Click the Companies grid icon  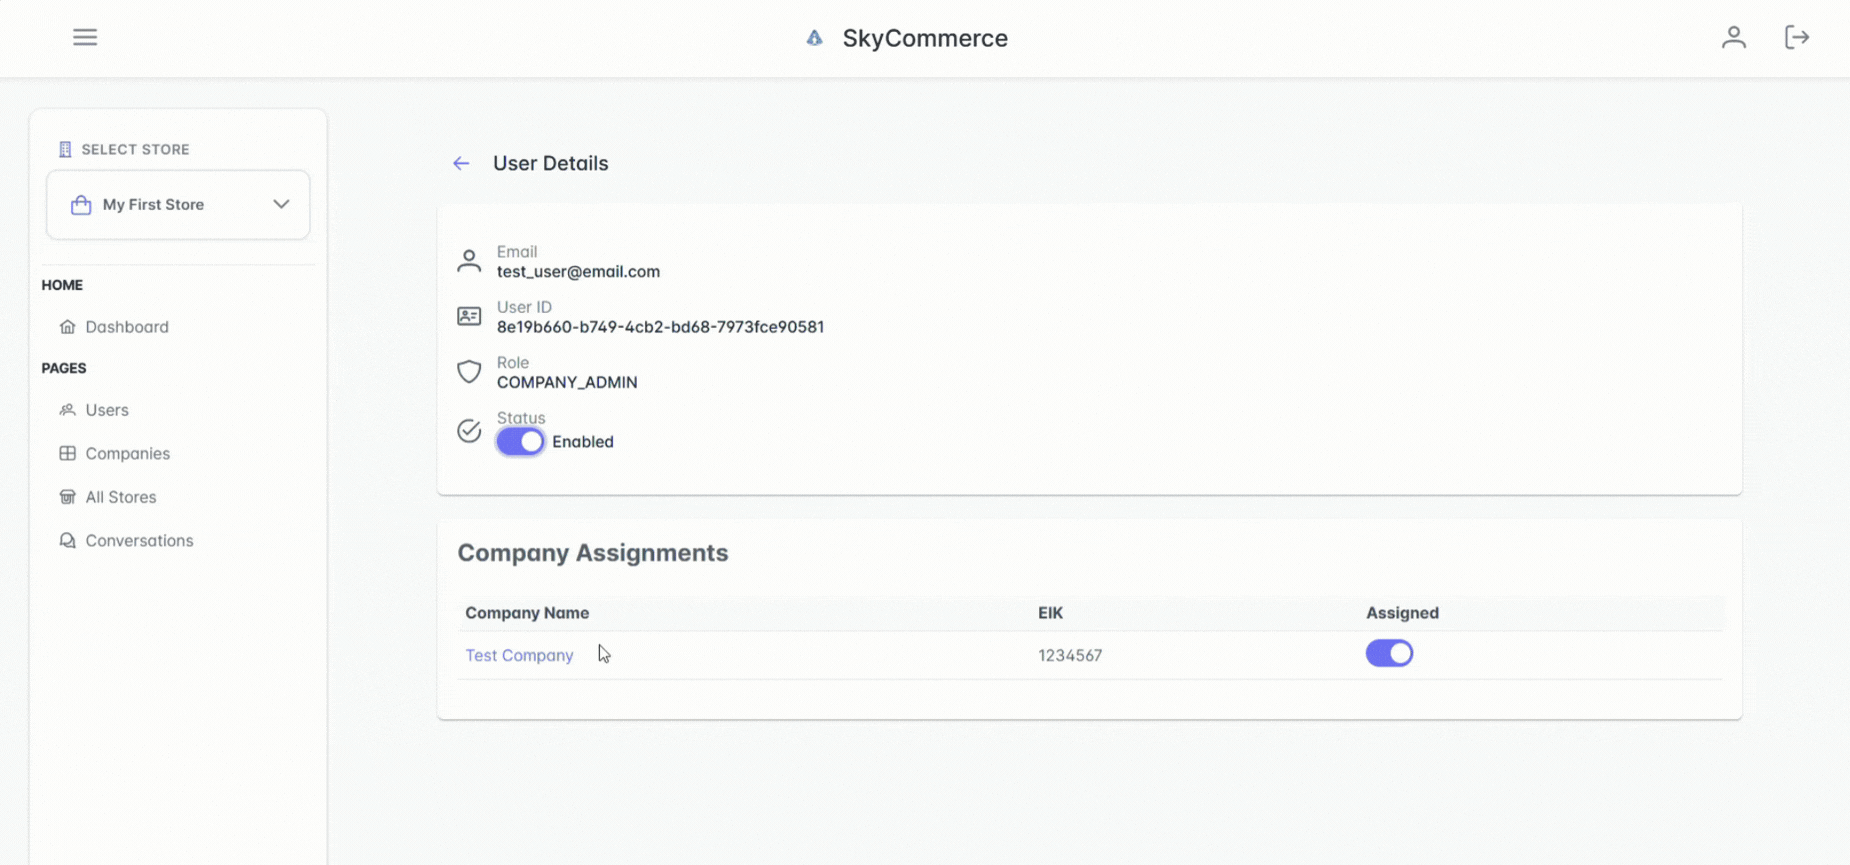67,453
